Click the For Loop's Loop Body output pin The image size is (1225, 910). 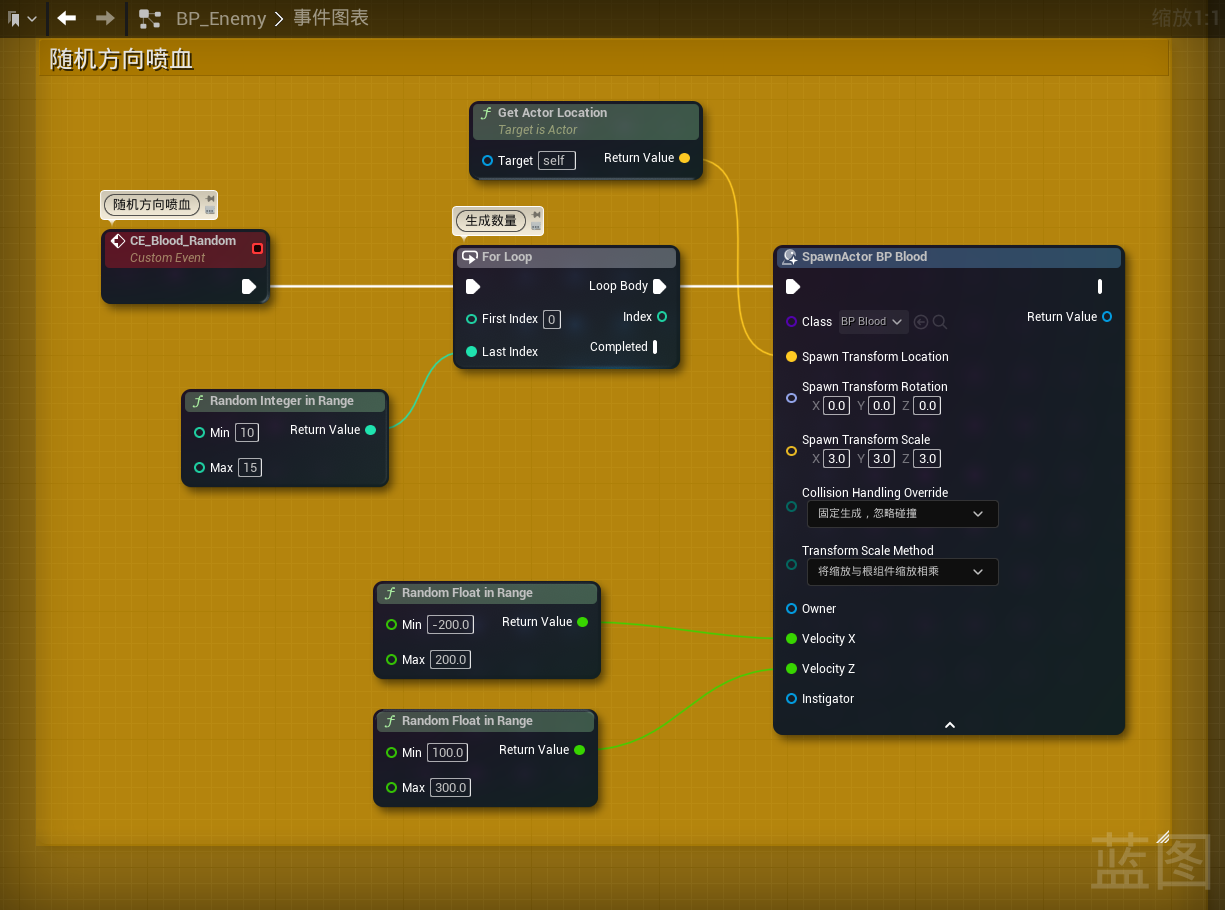click(x=659, y=286)
